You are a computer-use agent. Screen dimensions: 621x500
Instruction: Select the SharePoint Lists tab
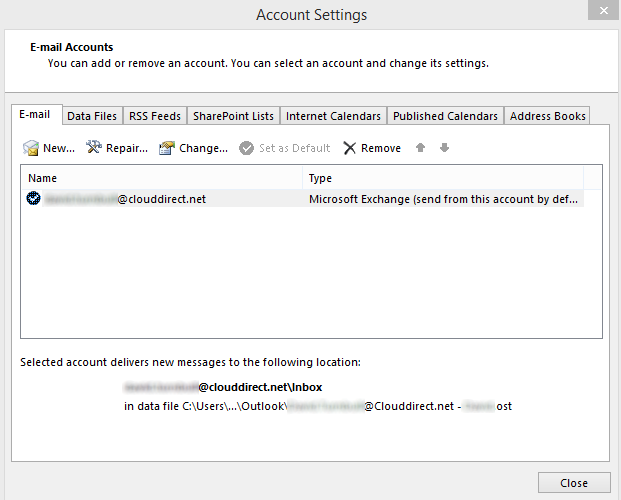click(x=233, y=116)
